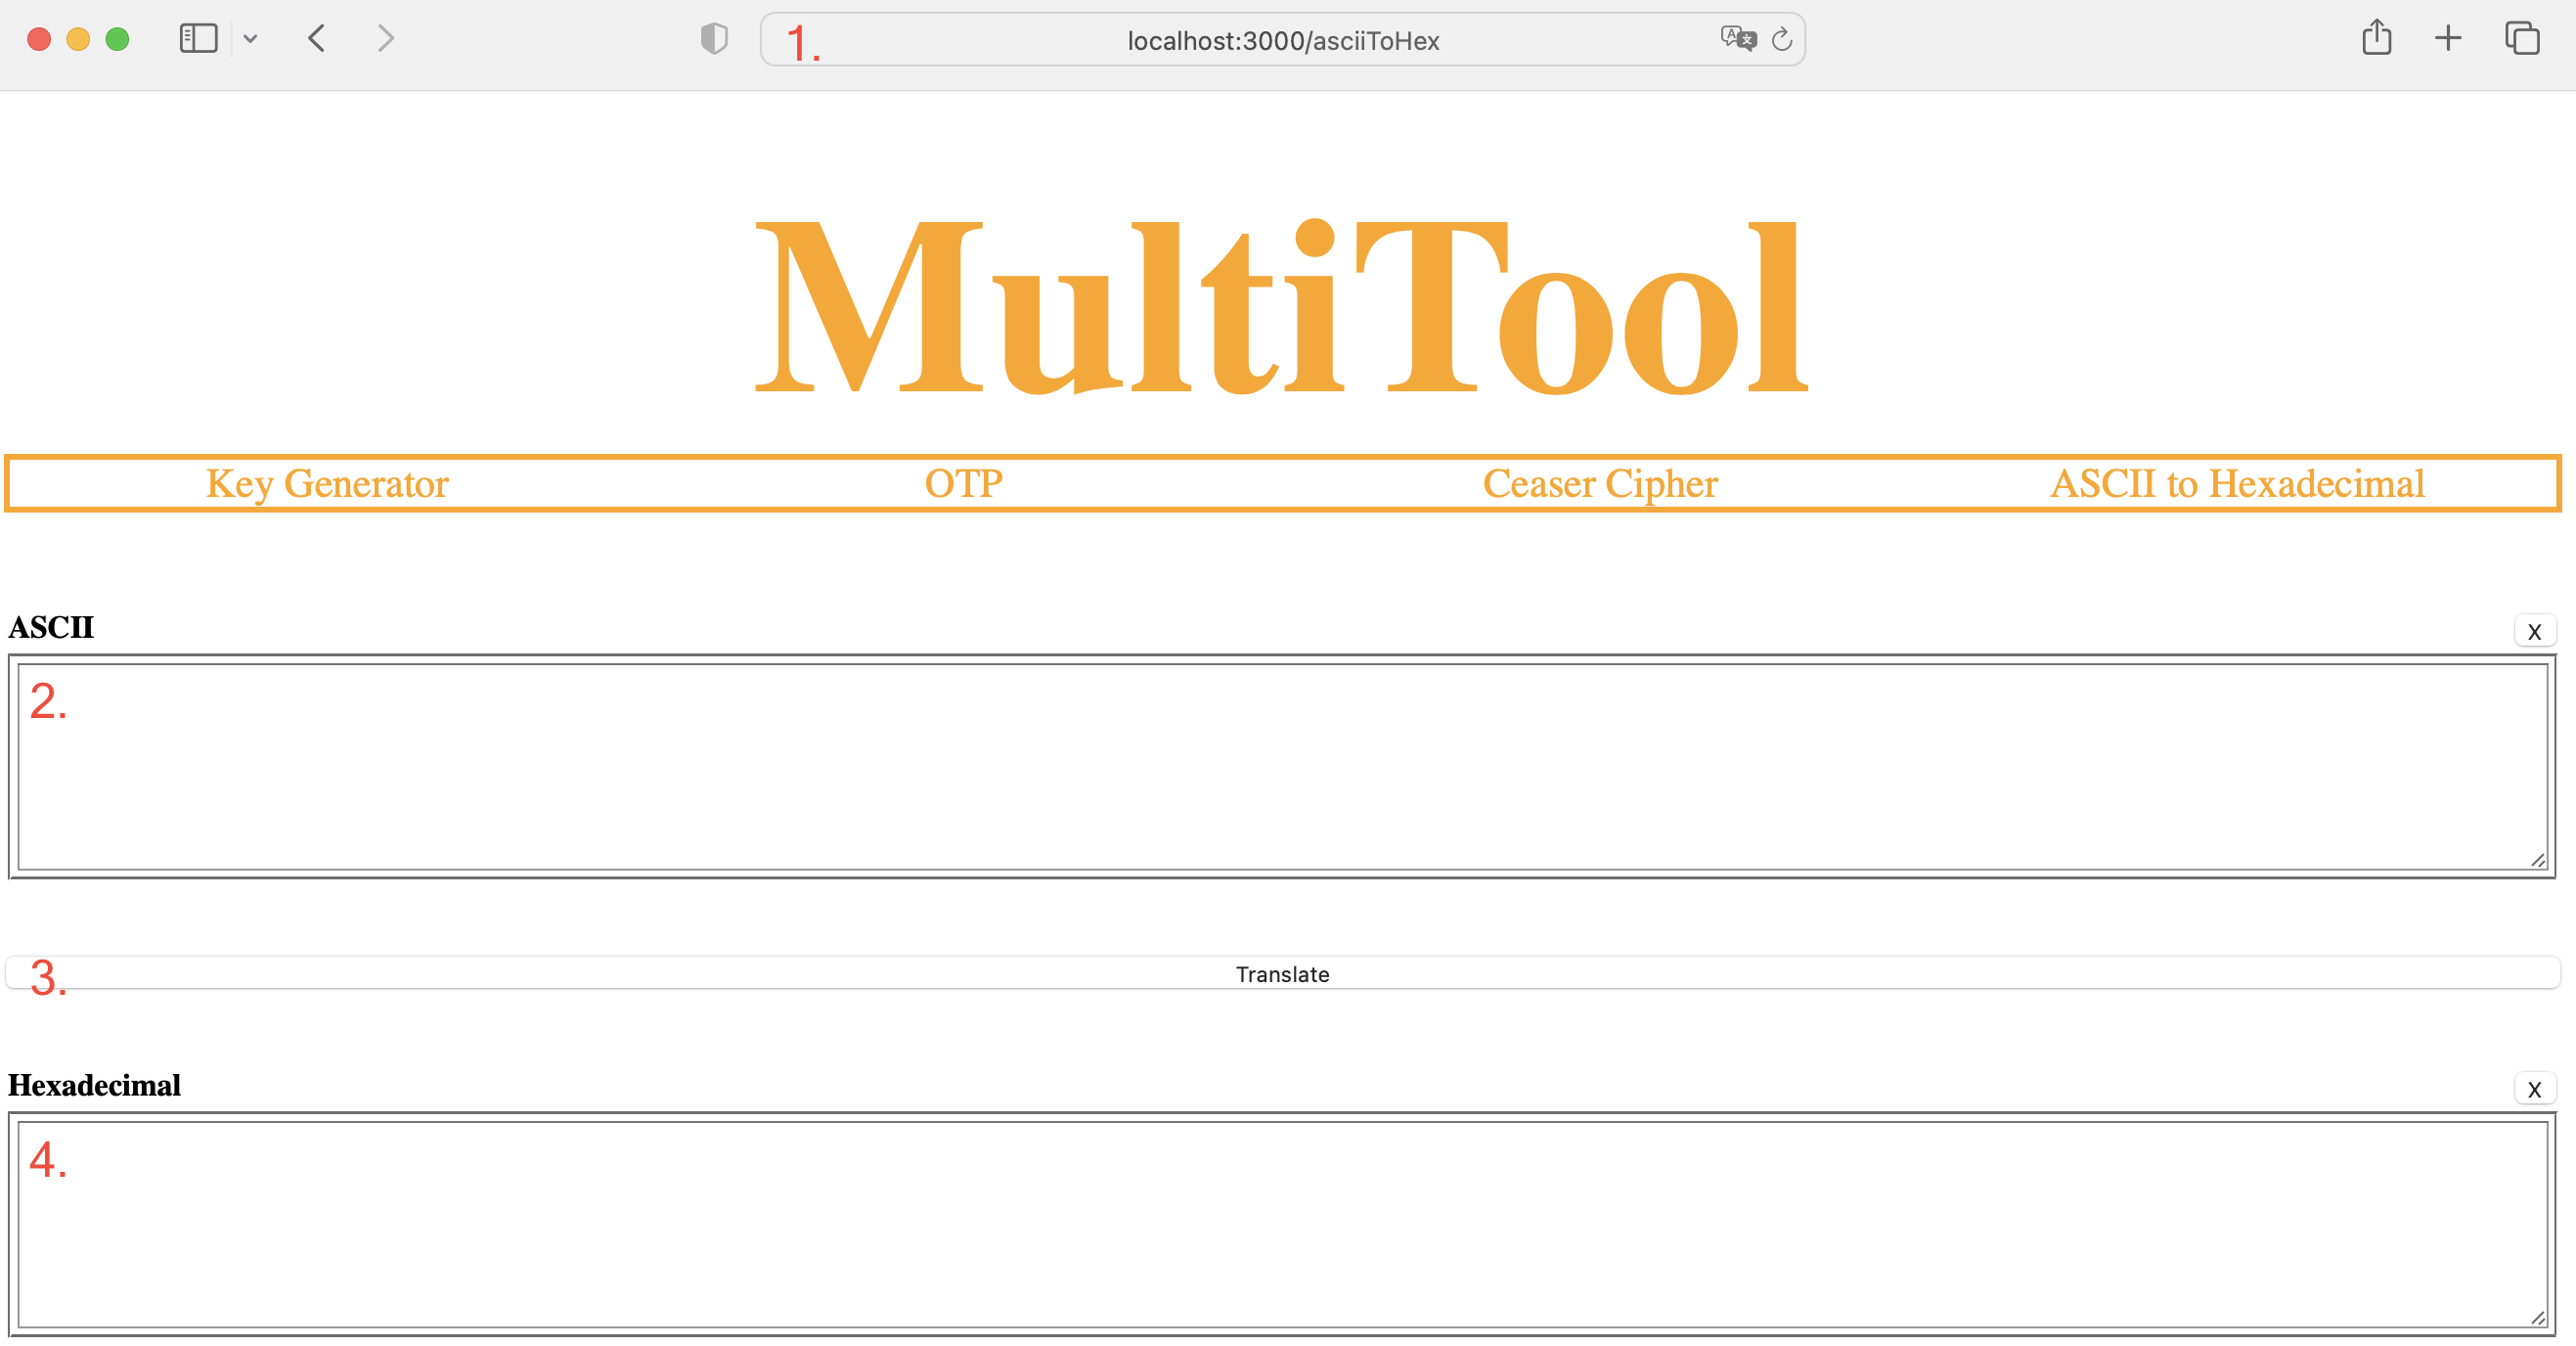The height and width of the screenshot is (1346, 2576).
Task: Click the page reload icon
Action: tap(1782, 40)
